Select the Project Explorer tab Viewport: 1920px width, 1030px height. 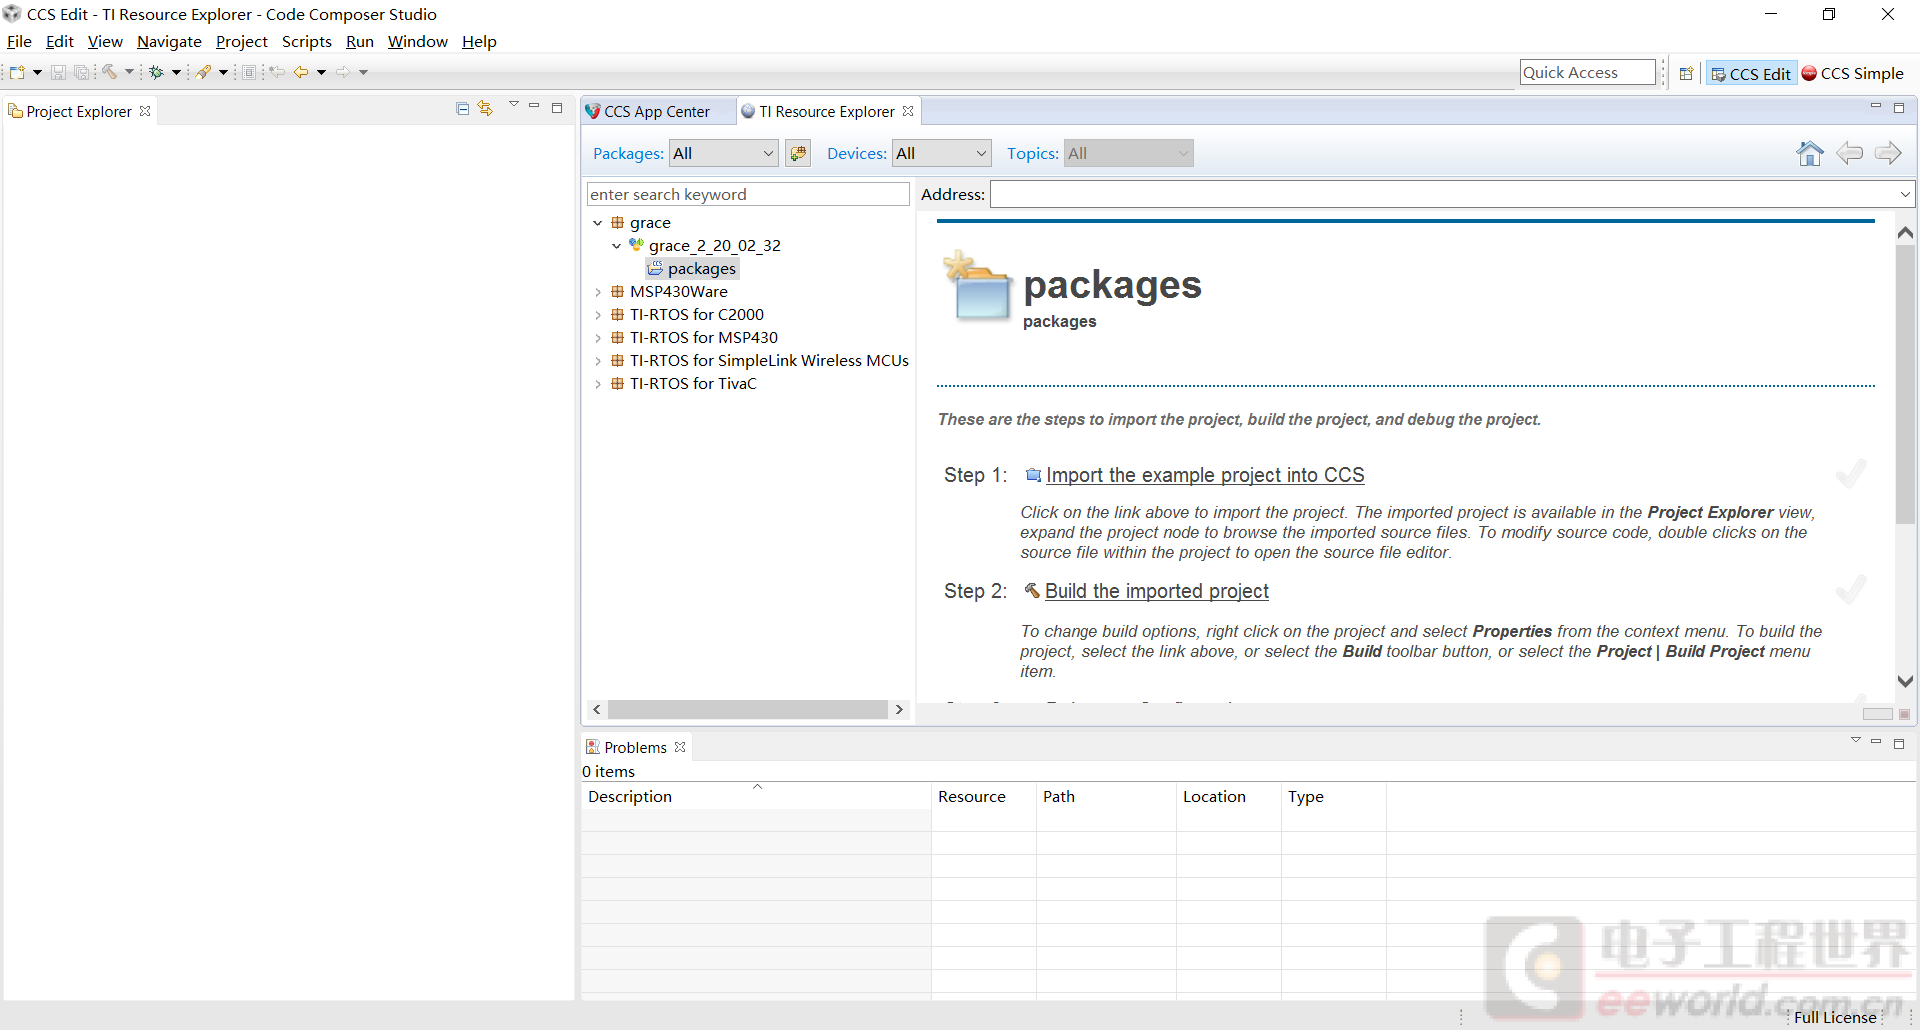[x=79, y=111]
